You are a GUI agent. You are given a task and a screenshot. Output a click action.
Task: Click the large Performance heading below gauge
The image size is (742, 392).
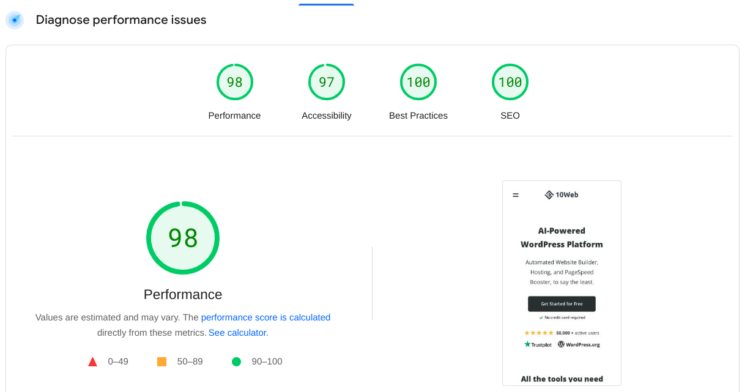(183, 294)
